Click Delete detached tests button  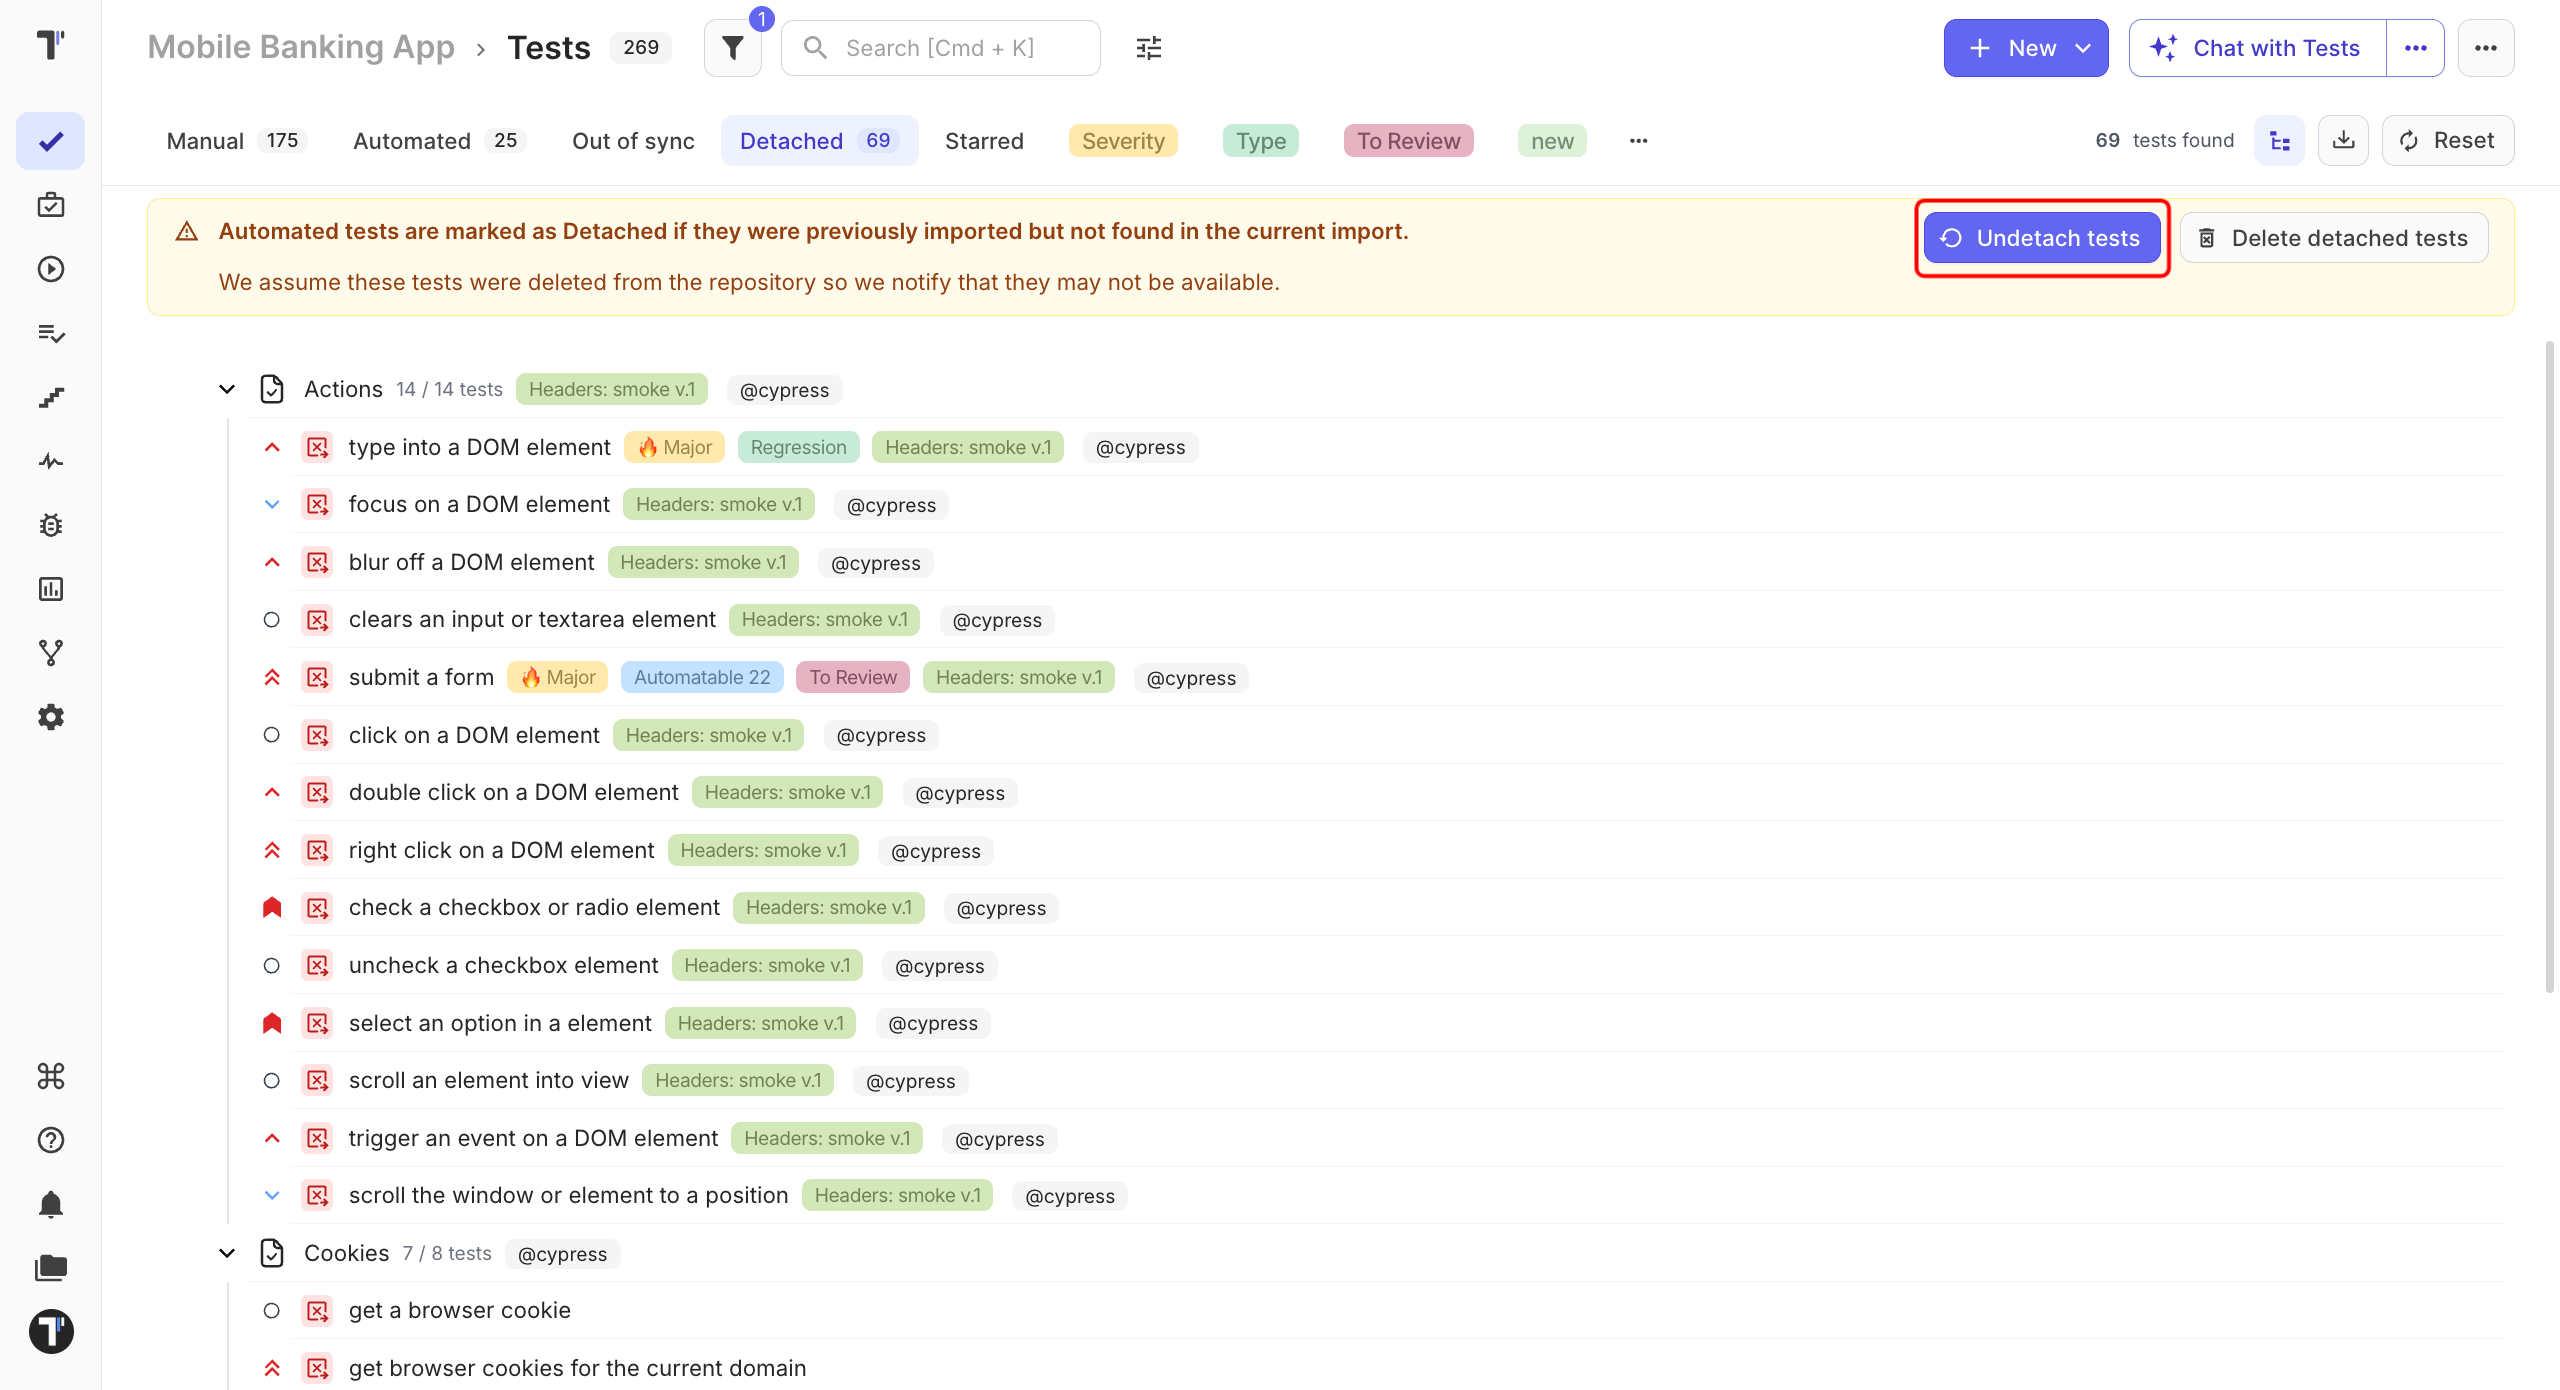tap(2334, 238)
